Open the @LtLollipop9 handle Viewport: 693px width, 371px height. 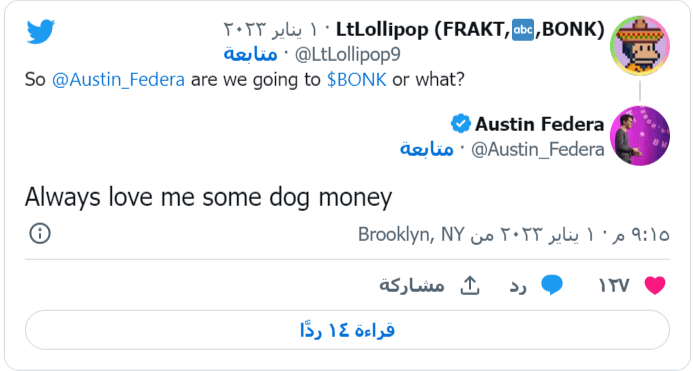point(347,55)
